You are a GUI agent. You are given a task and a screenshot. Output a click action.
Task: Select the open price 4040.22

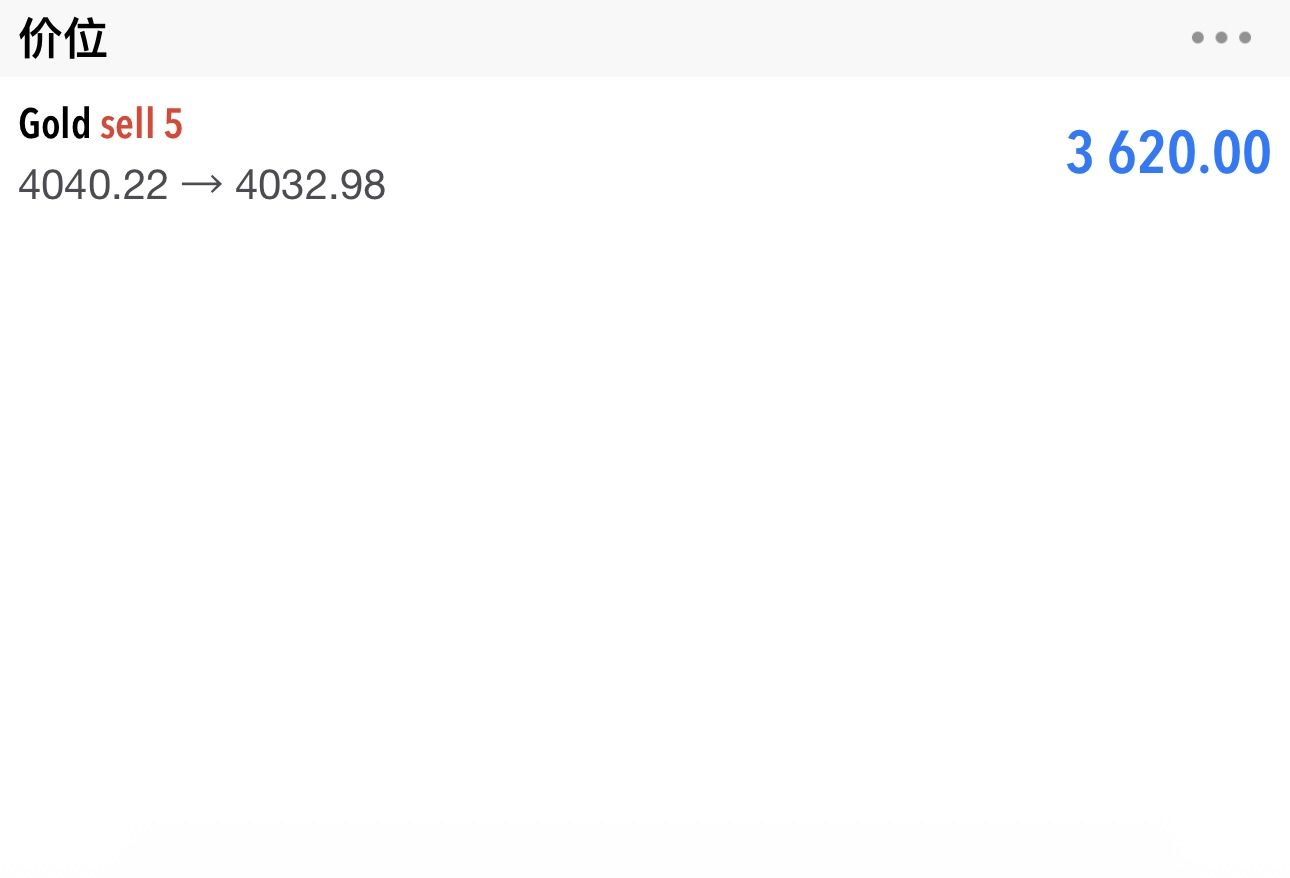93,185
